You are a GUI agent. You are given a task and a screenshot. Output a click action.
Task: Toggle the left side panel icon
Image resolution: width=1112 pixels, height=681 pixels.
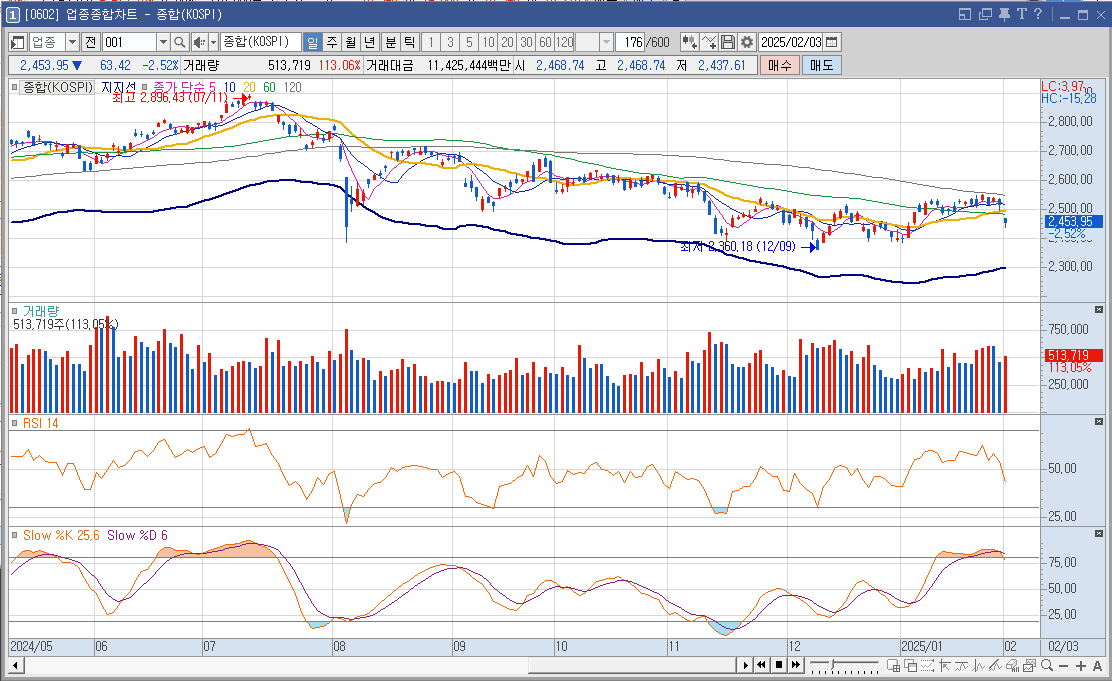[x=18, y=43]
